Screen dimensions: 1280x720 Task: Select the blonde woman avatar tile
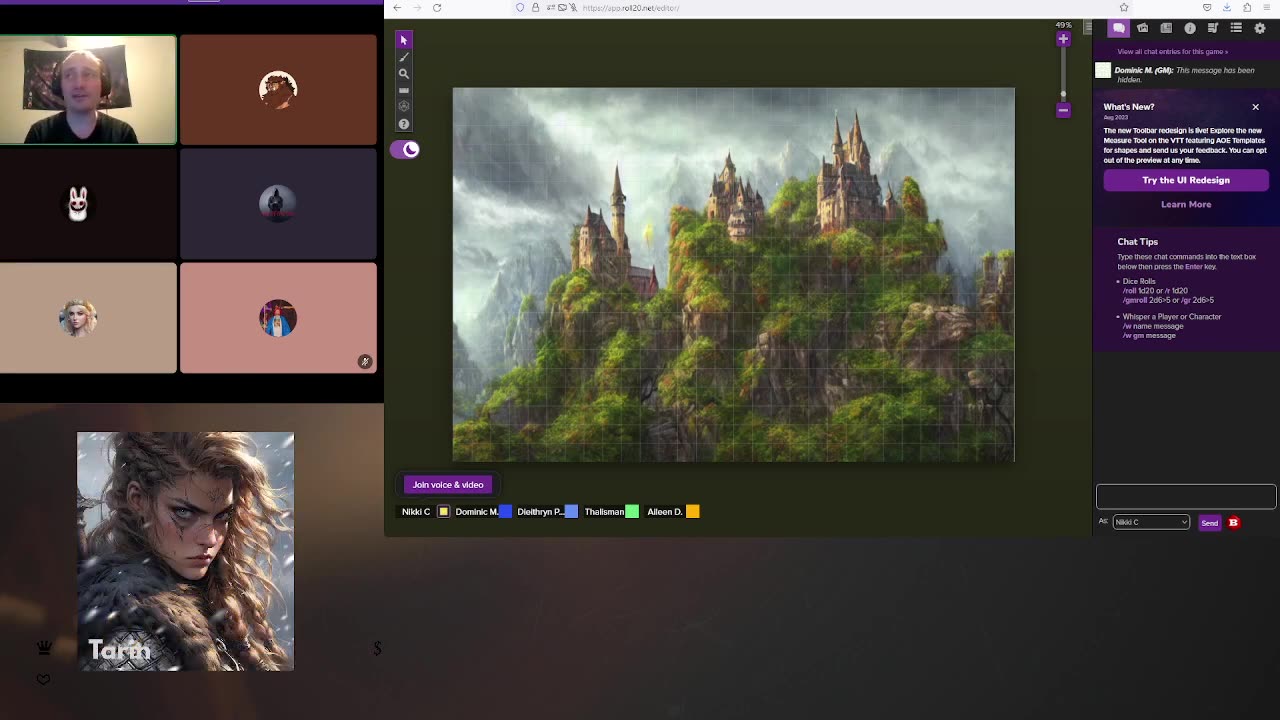[88, 318]
